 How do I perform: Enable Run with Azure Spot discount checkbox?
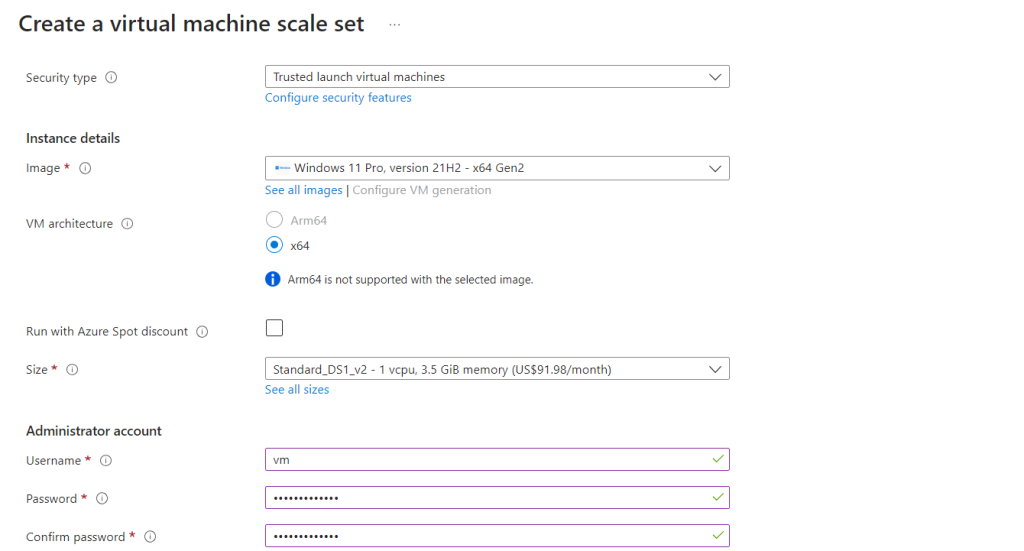click(x=274, y=328)
